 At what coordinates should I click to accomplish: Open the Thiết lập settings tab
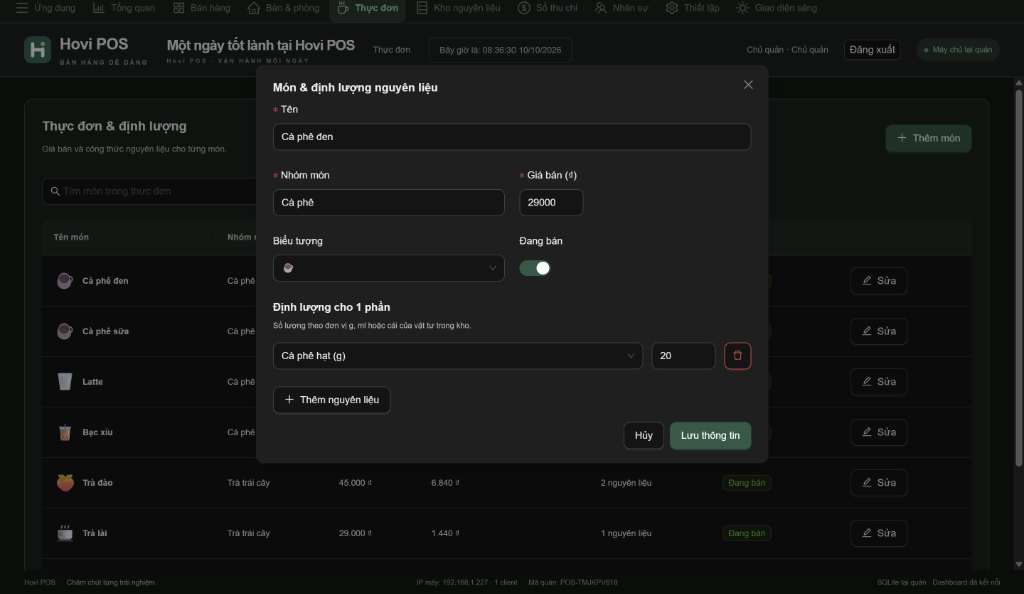pyautogui.click(x=692, y=8)
